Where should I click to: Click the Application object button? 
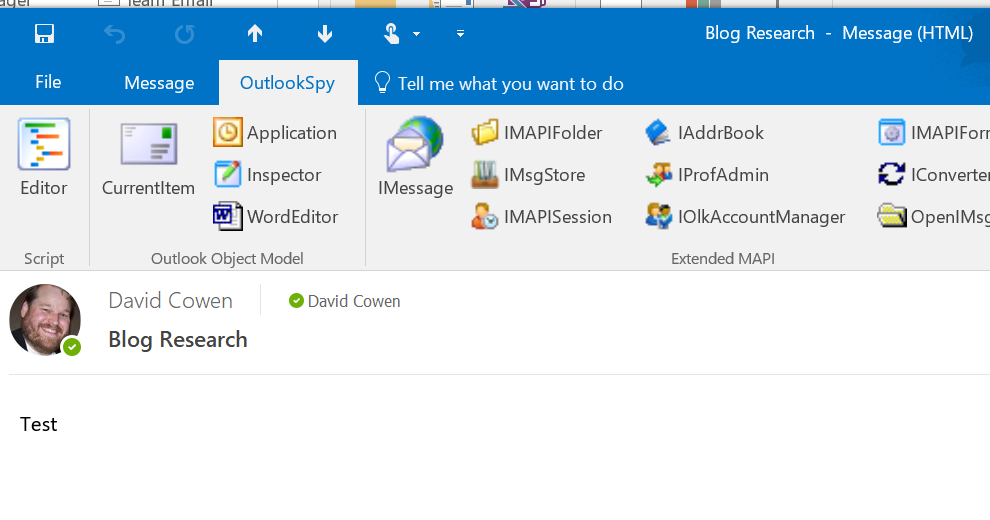pos(275,133)
